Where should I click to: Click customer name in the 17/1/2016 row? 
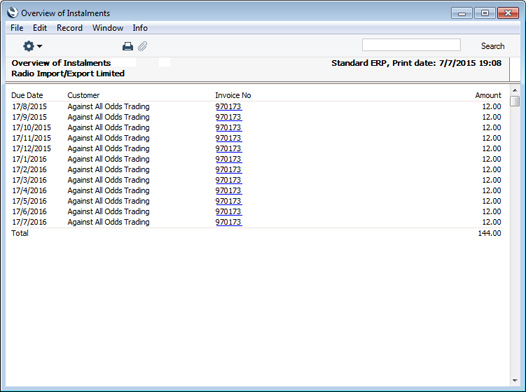pos(108,159)
